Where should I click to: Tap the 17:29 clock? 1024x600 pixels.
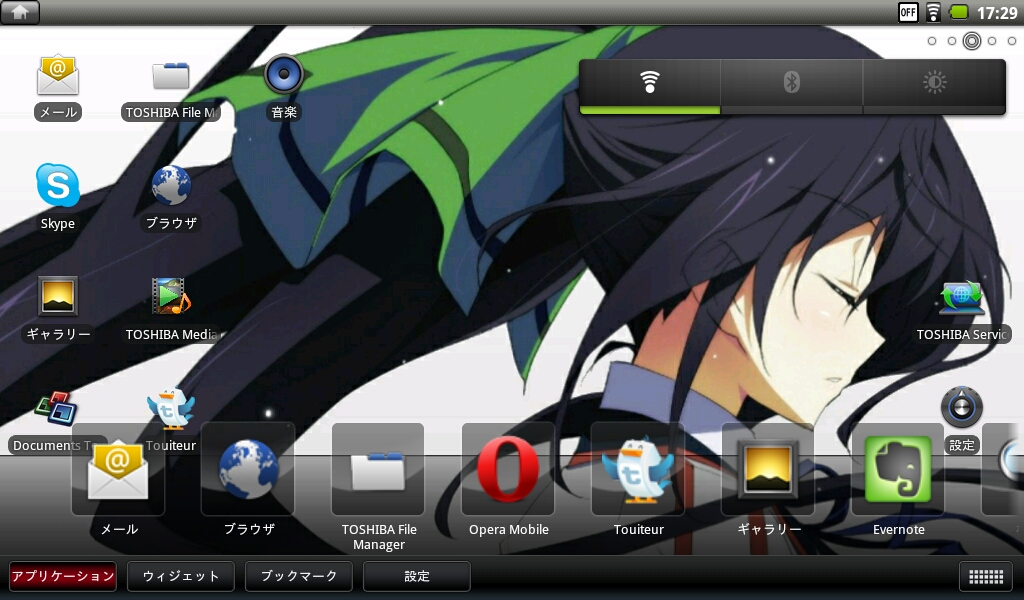coord(997,12)
